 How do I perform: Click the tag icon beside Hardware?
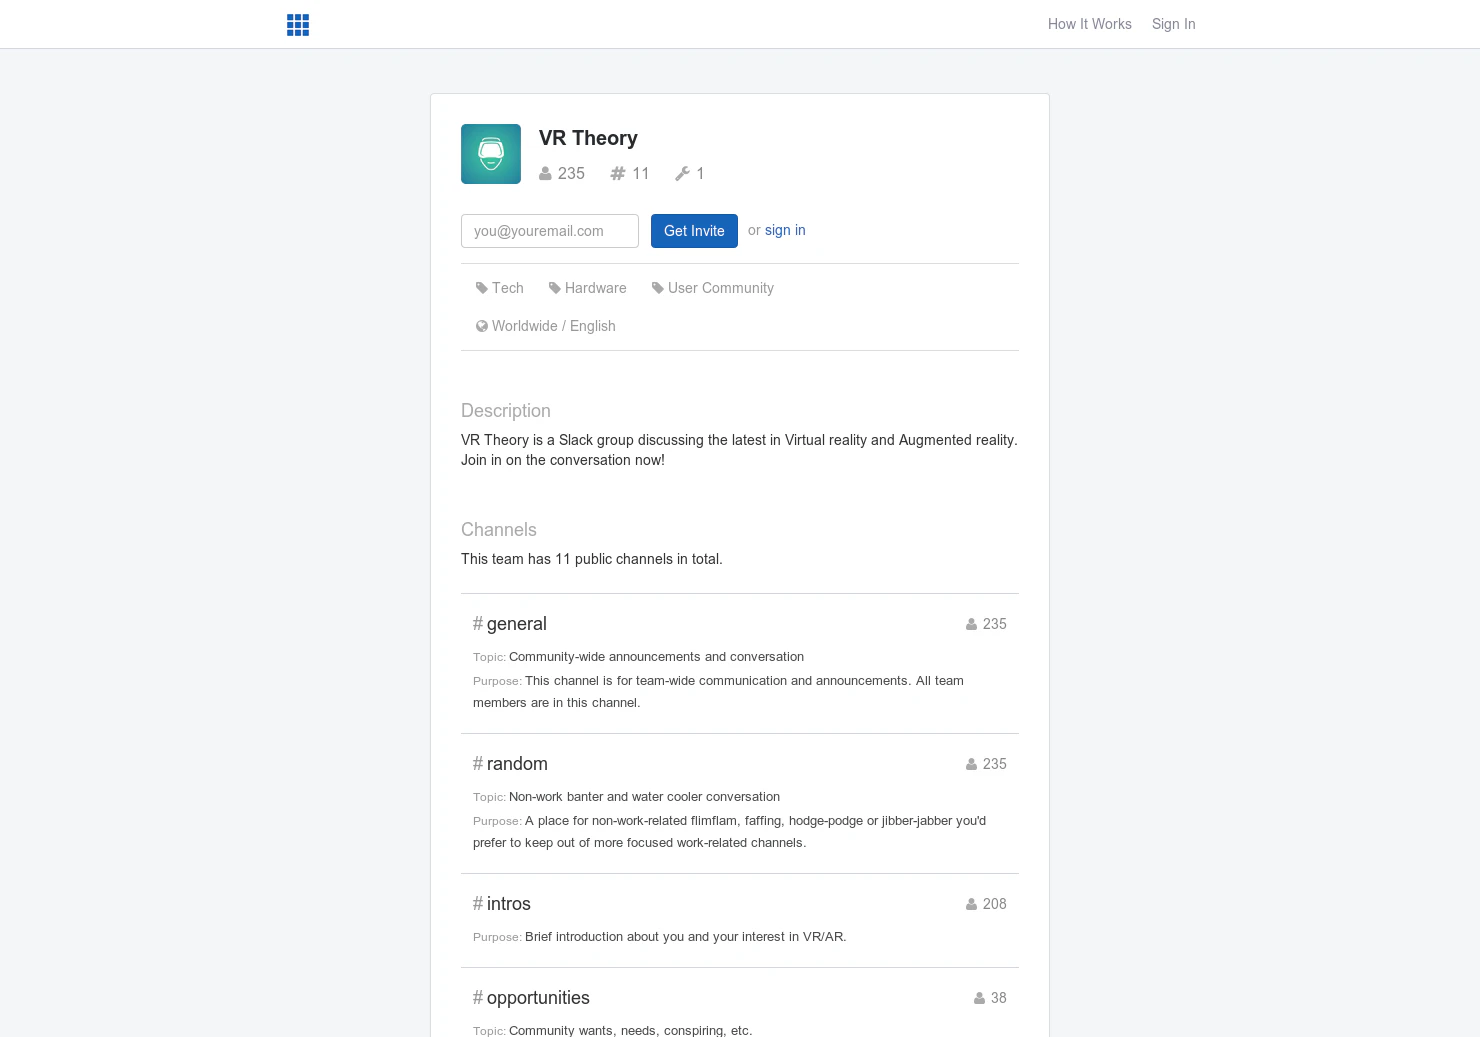pos(555,288)
